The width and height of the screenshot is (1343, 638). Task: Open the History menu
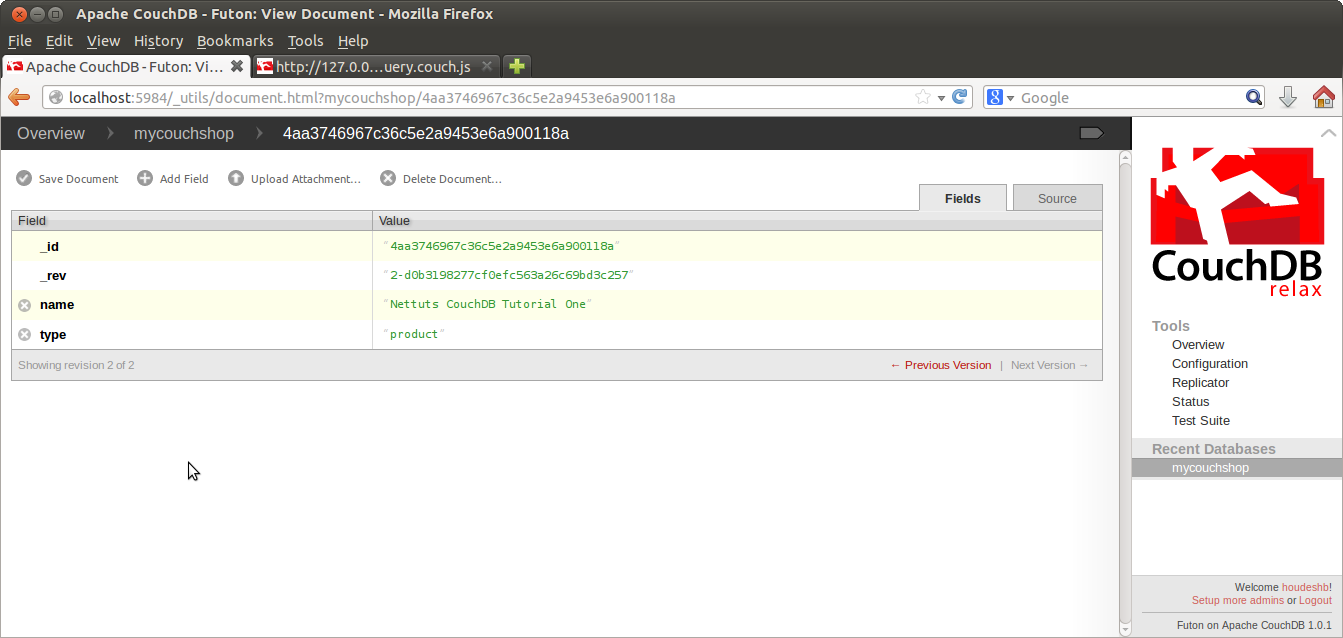point(158,41)
